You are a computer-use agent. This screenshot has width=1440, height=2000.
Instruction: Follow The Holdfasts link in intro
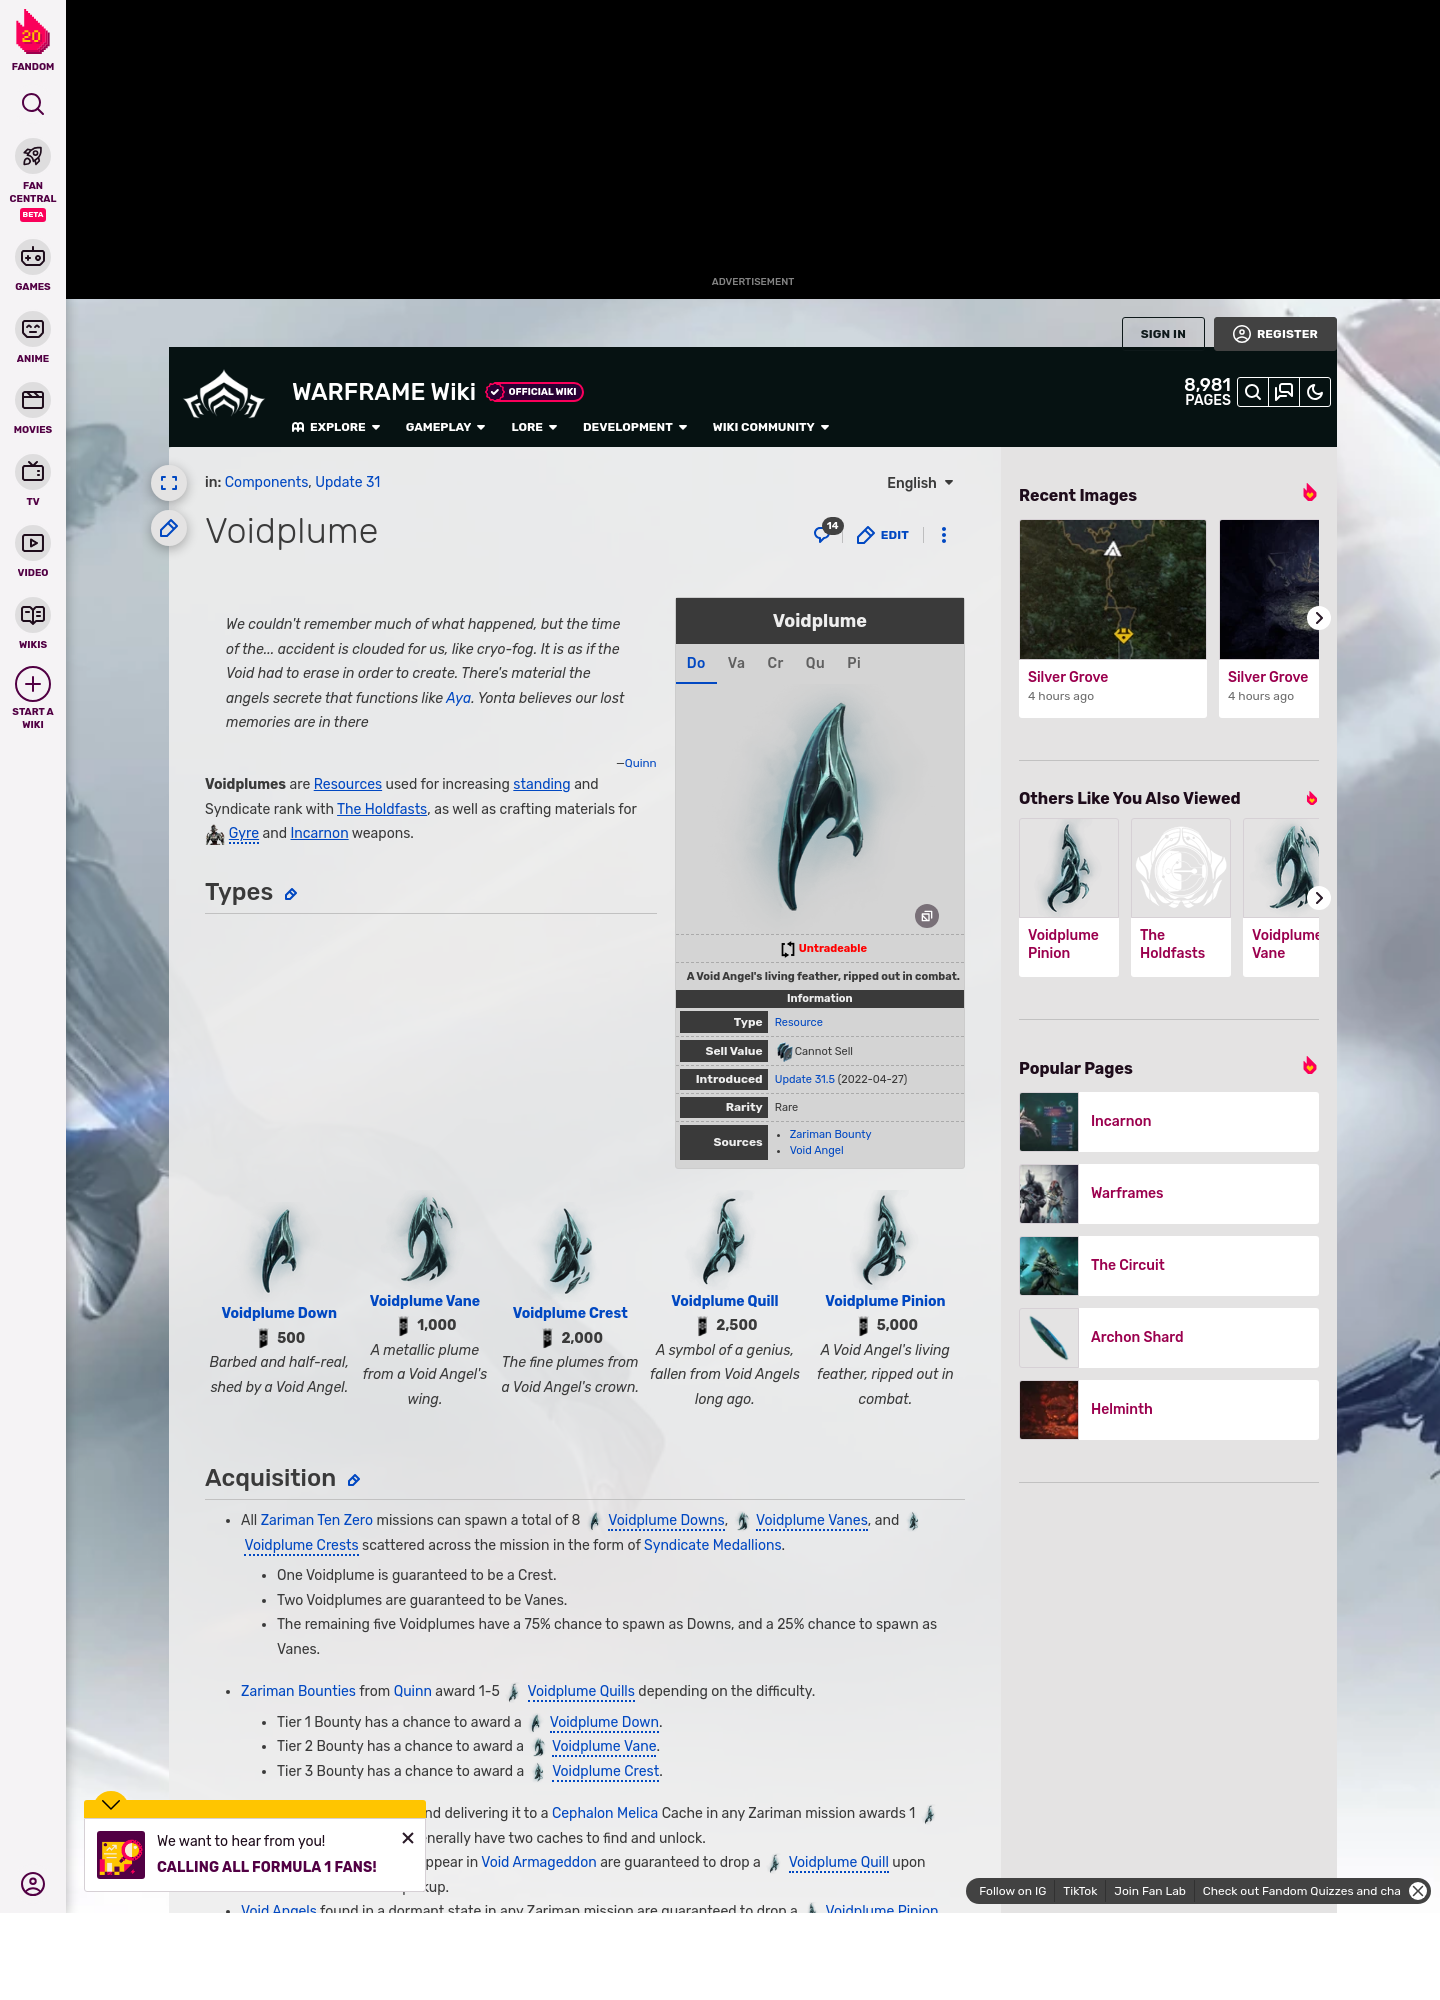pos(382,809)
